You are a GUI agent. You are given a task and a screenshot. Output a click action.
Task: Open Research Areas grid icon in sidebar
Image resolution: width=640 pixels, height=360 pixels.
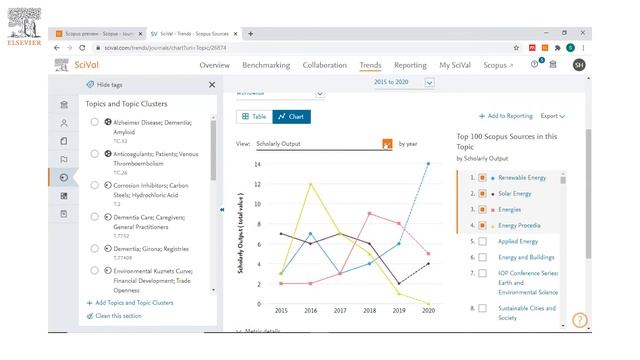(64, 196)
